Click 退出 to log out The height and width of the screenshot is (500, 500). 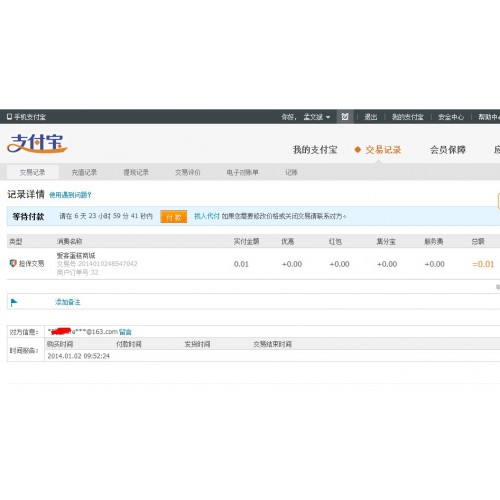(x=370, y=117)
